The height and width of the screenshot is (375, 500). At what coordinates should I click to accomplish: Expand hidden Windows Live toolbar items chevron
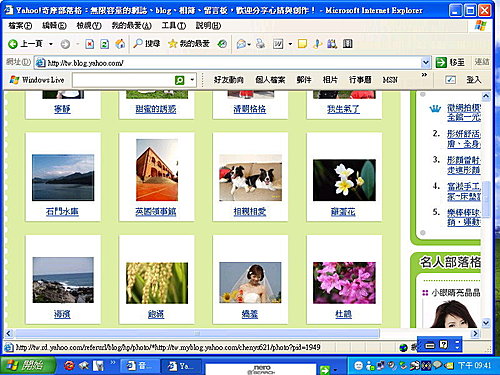click(x=424, y=75)
